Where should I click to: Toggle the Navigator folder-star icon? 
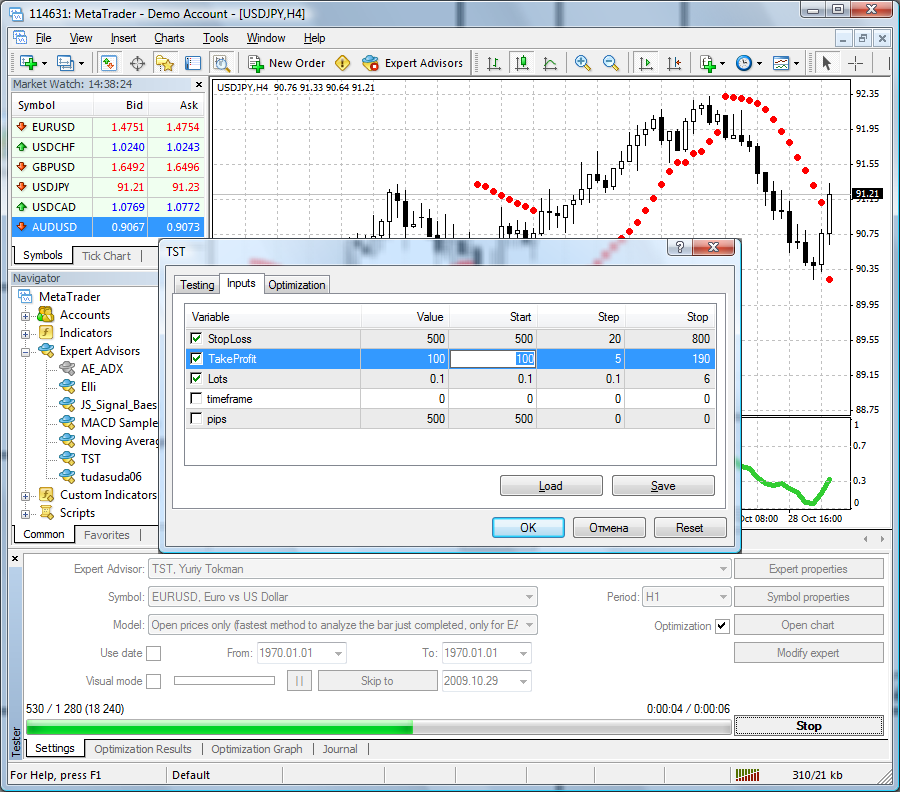click(x=165, y=63)
